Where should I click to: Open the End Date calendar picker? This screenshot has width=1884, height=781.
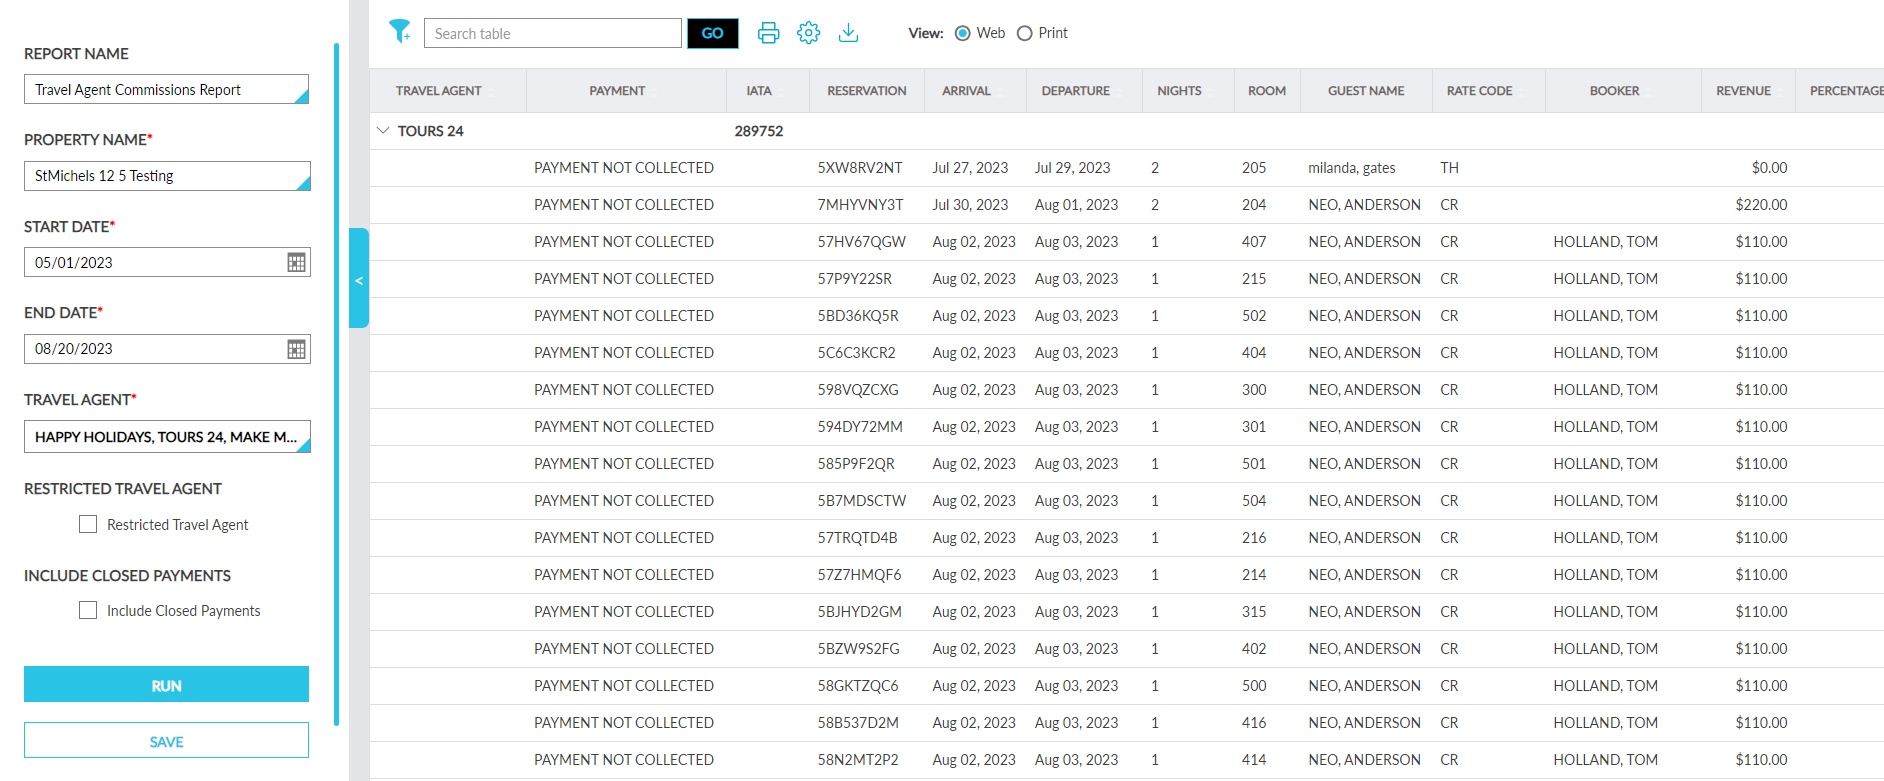(296, 349)
